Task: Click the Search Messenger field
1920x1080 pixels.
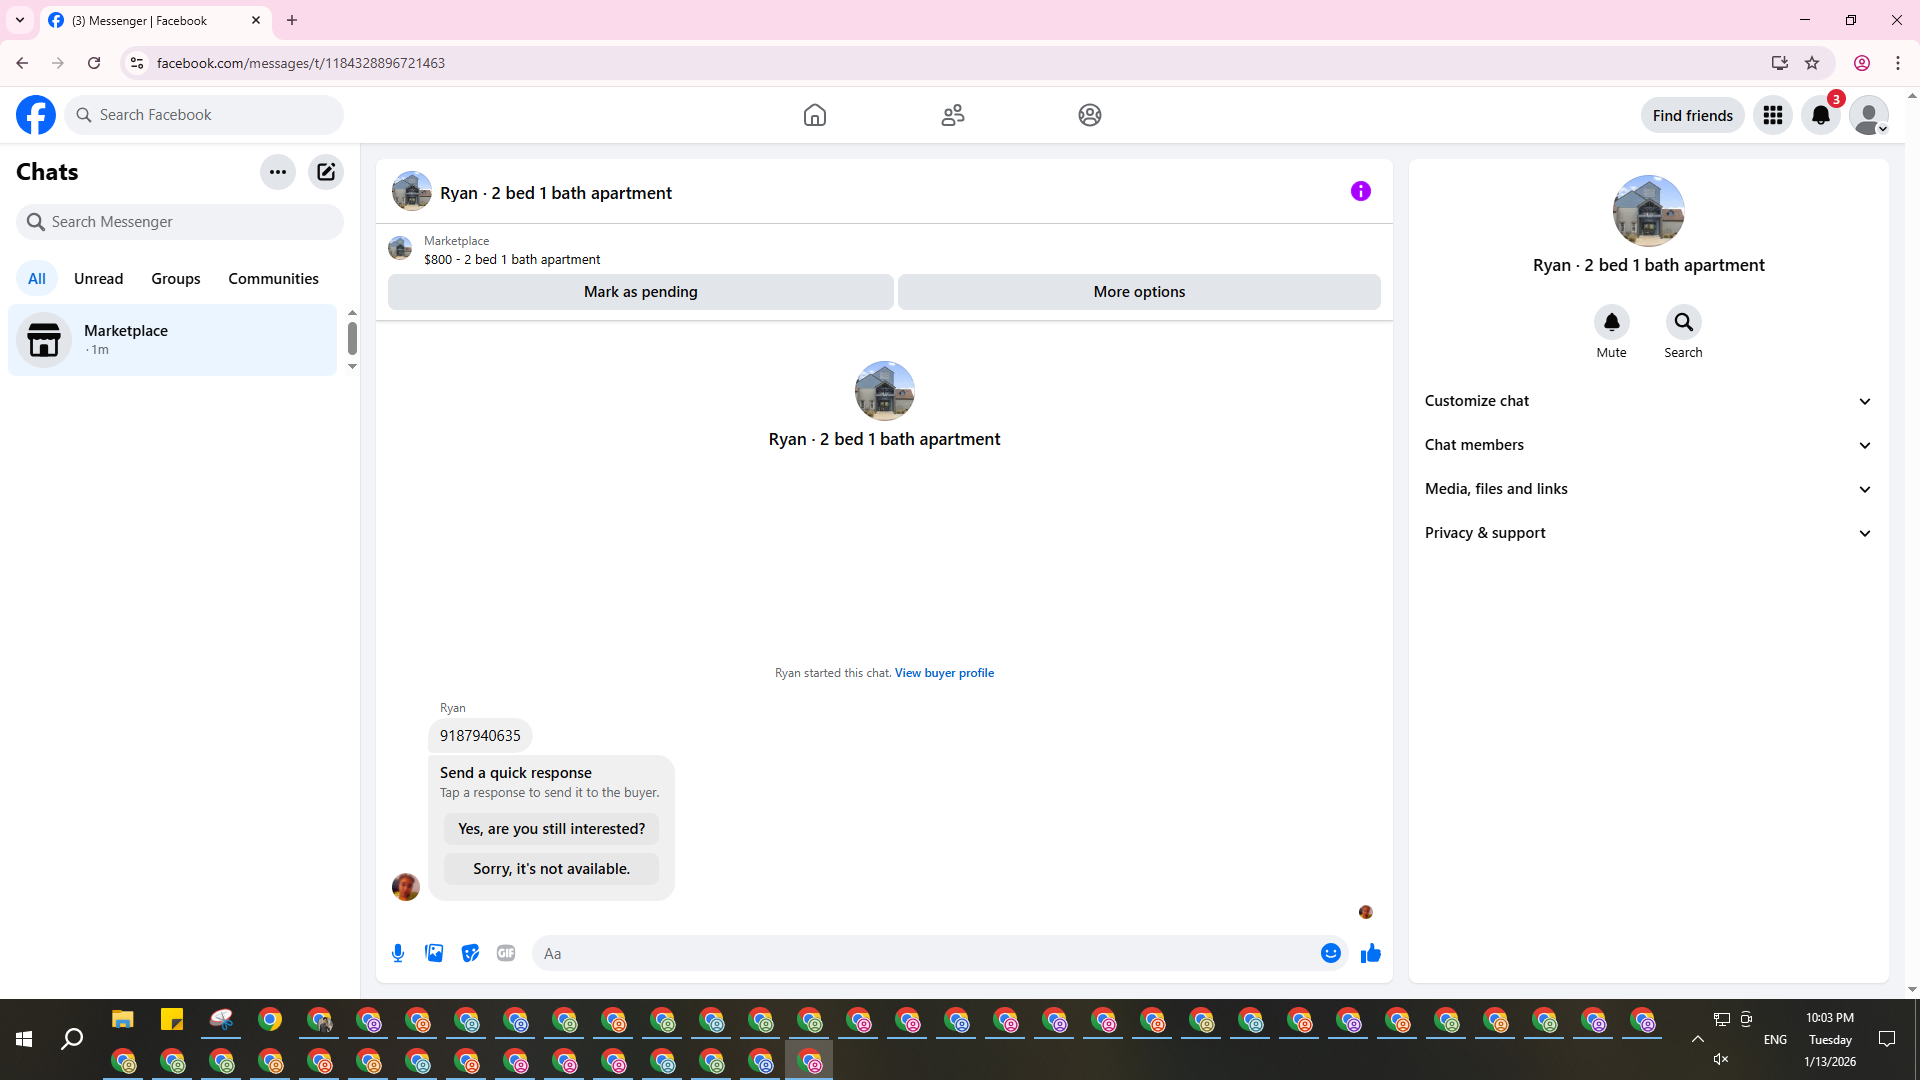Action: pos(180,222)
